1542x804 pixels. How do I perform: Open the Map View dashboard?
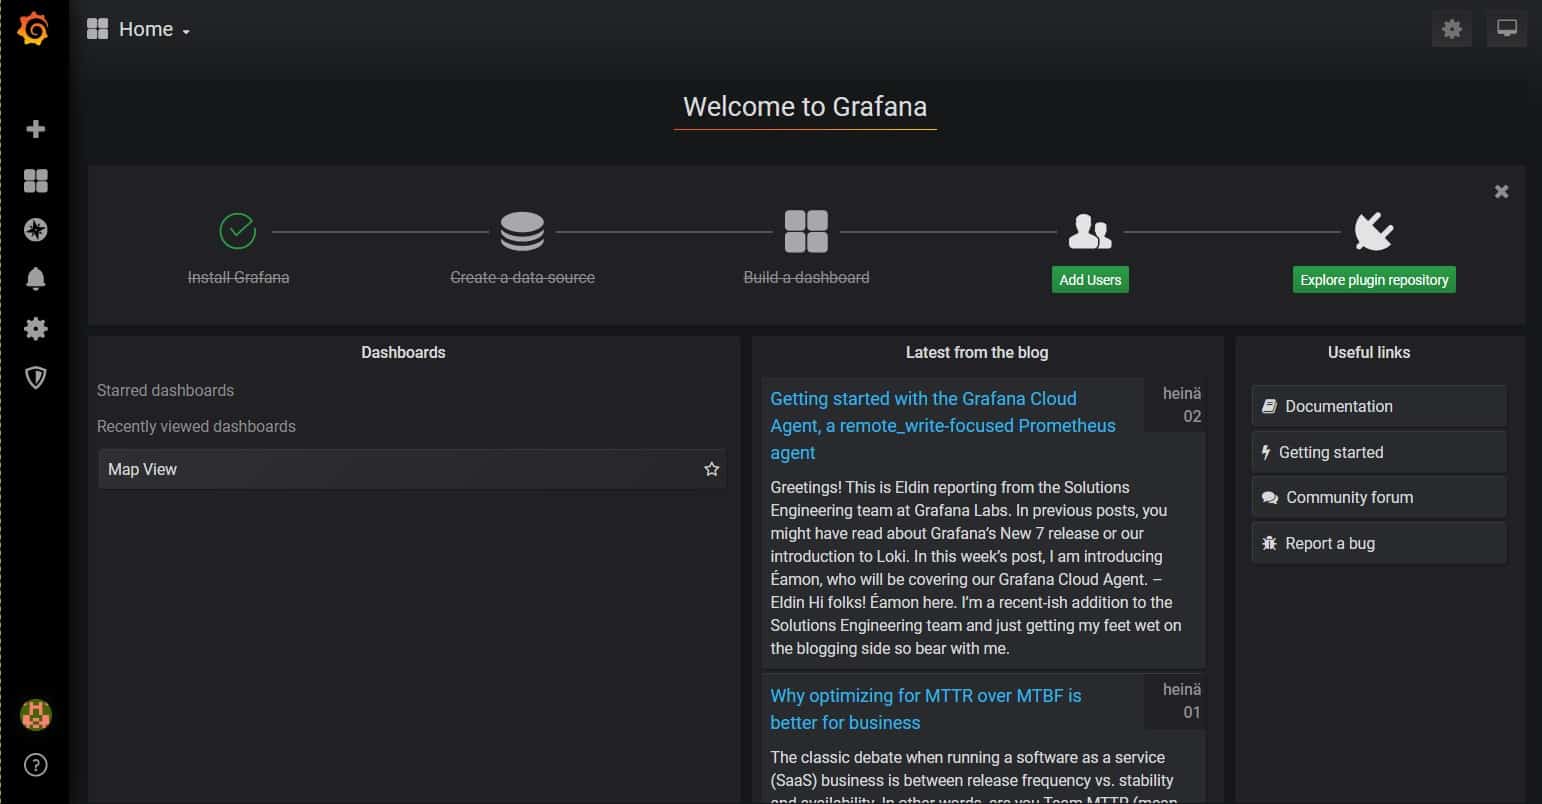412,469
